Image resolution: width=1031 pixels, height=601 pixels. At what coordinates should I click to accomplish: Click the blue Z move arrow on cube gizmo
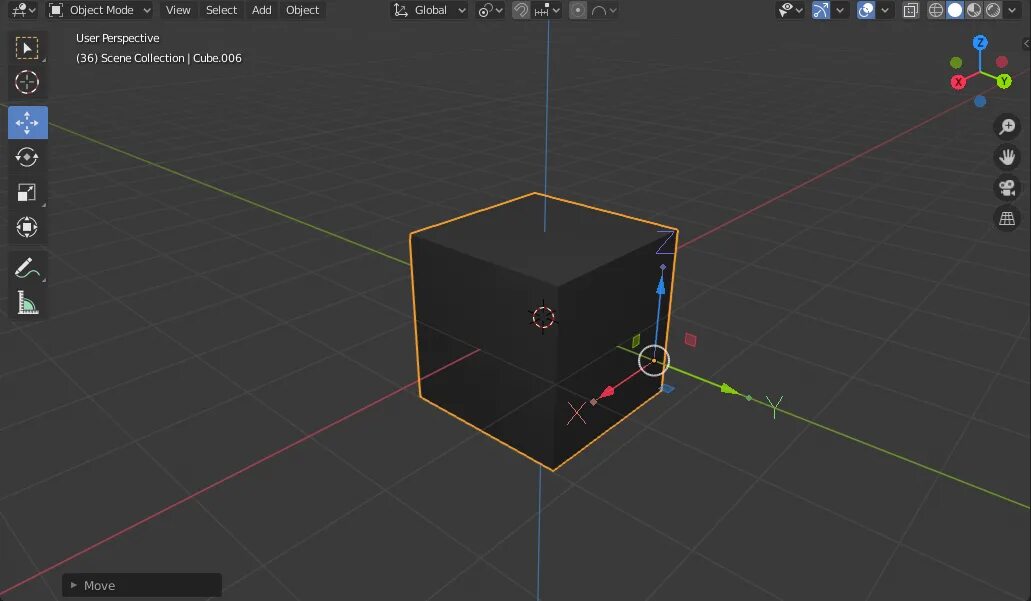coord(661,284)
